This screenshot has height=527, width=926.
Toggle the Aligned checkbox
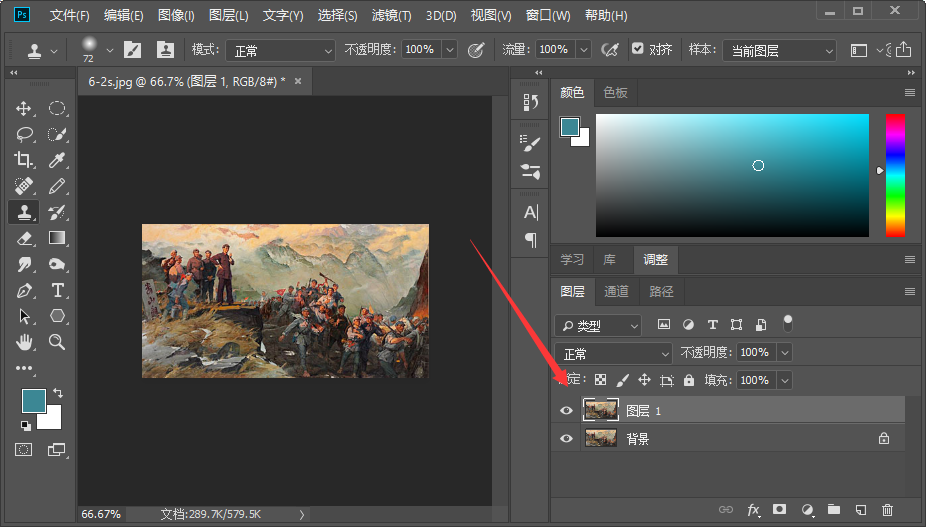(x=638, y=49)
